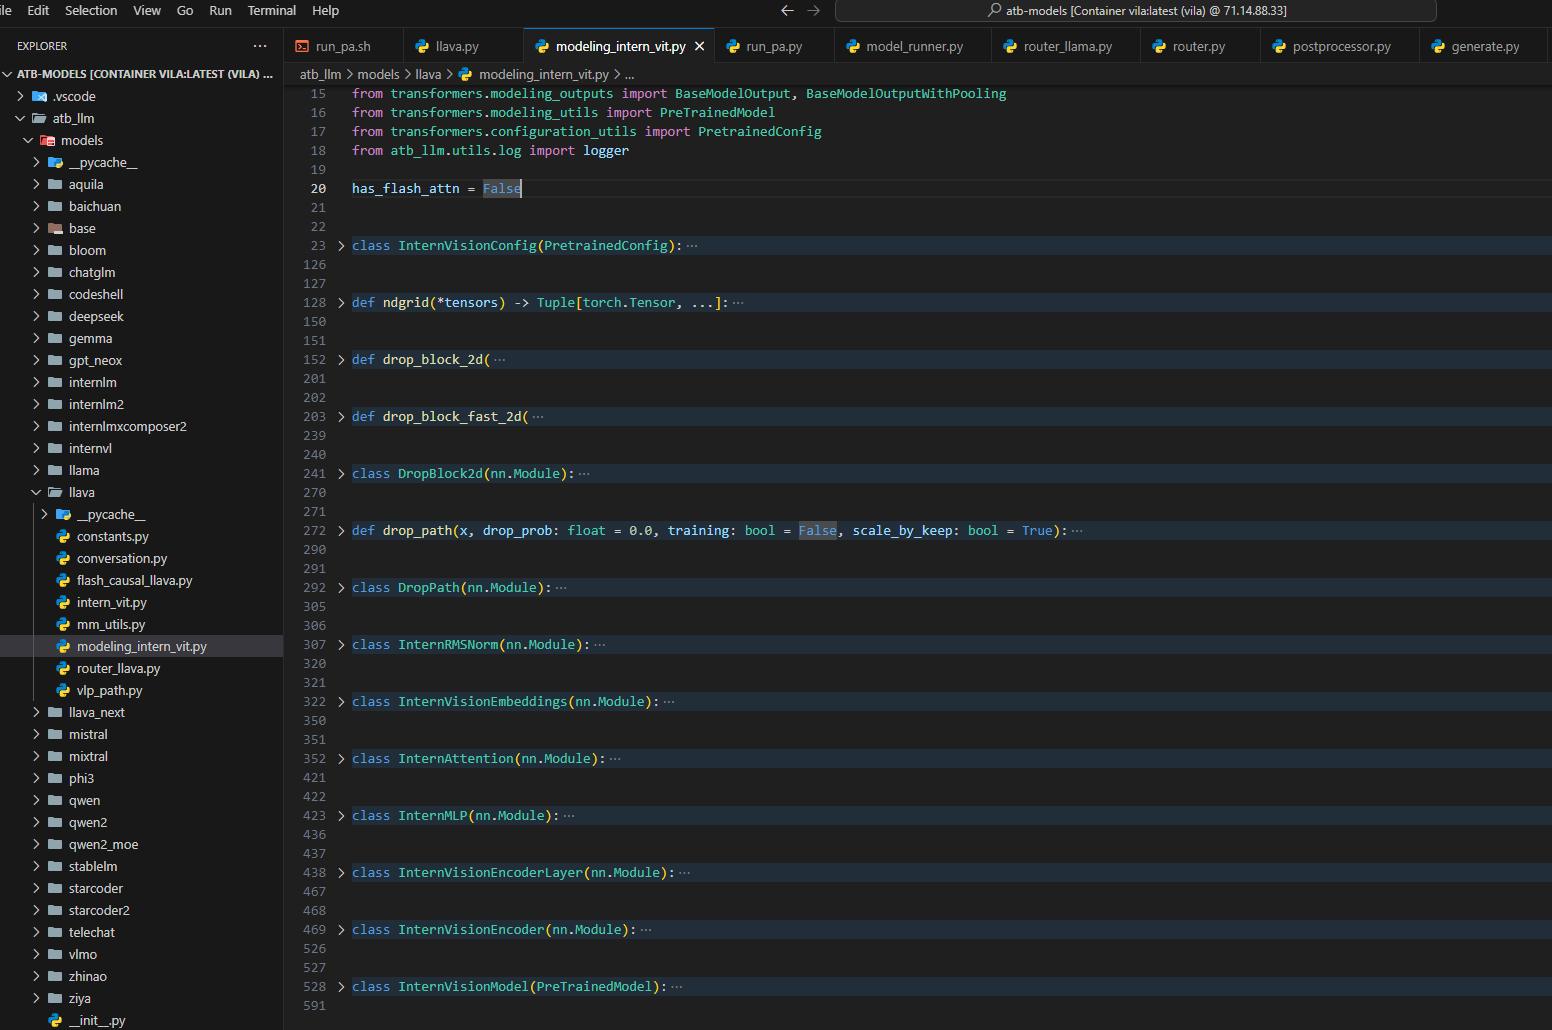Screen dimensions: 1552x1030
Task: Click the search icon in command center
Action: point(994,10)
